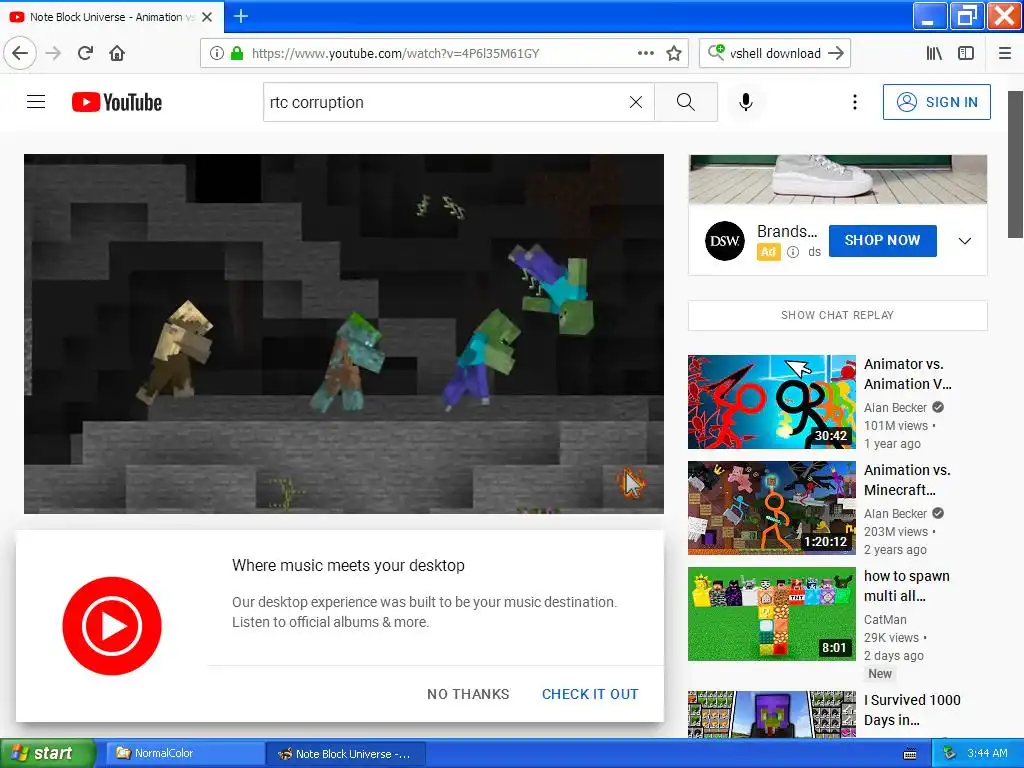1024x768 pixels.
Task: Click the keyboard icon in system tray
Action: 910,754
